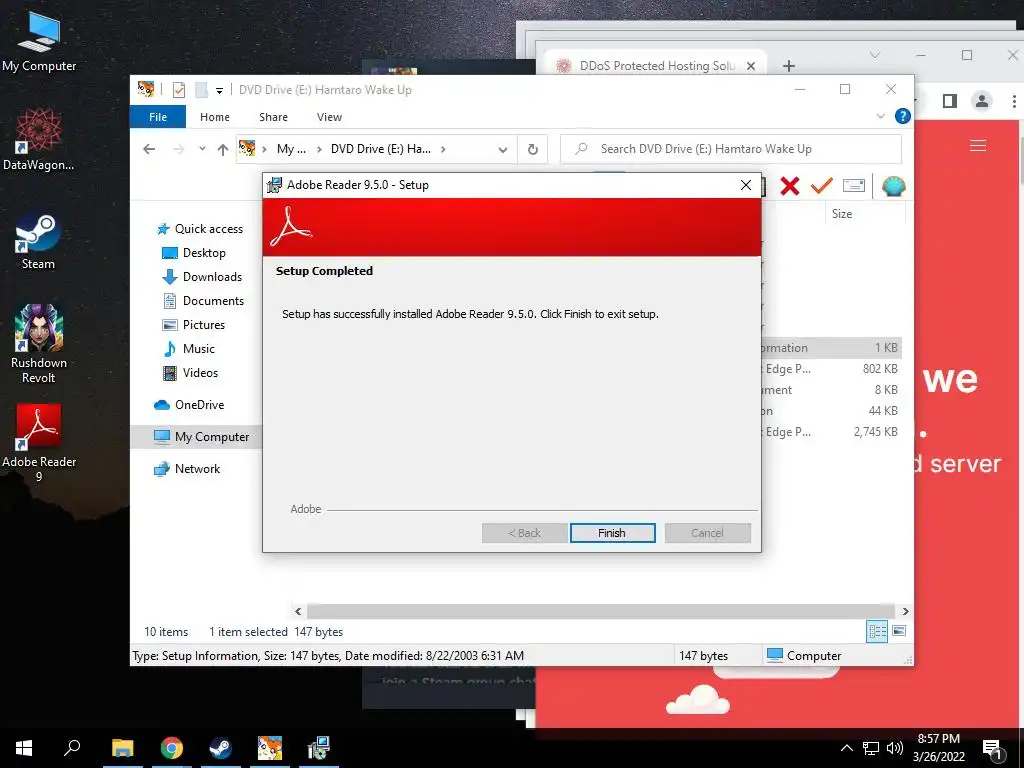Screen dimensions: 1024x768
Task: Click the globe shell icon in toolbar
Action: (893, 186)
